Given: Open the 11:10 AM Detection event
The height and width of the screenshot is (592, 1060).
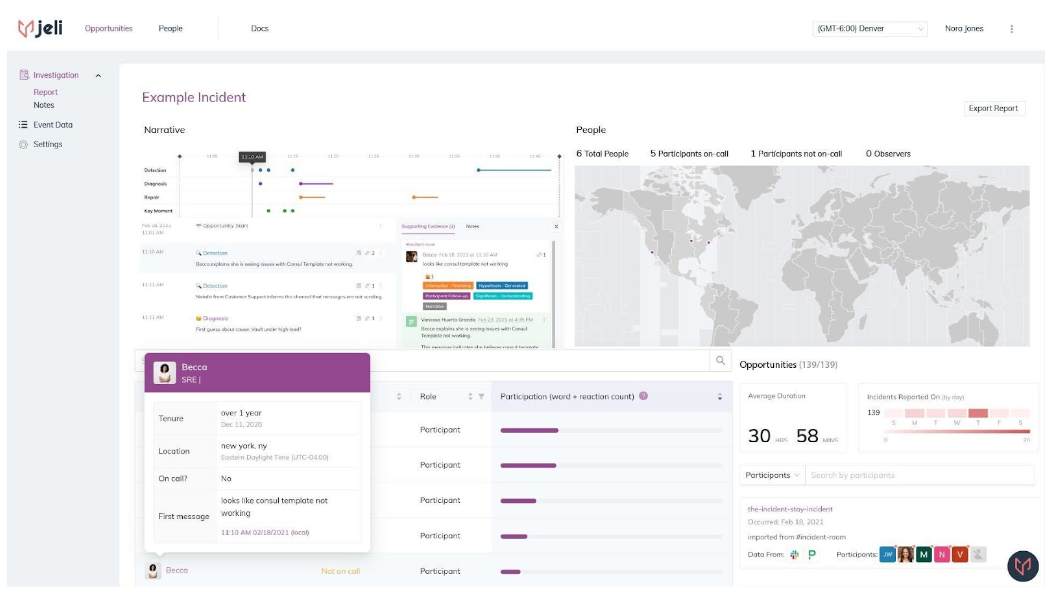Looking at the screenshot, I should [215, 253].
